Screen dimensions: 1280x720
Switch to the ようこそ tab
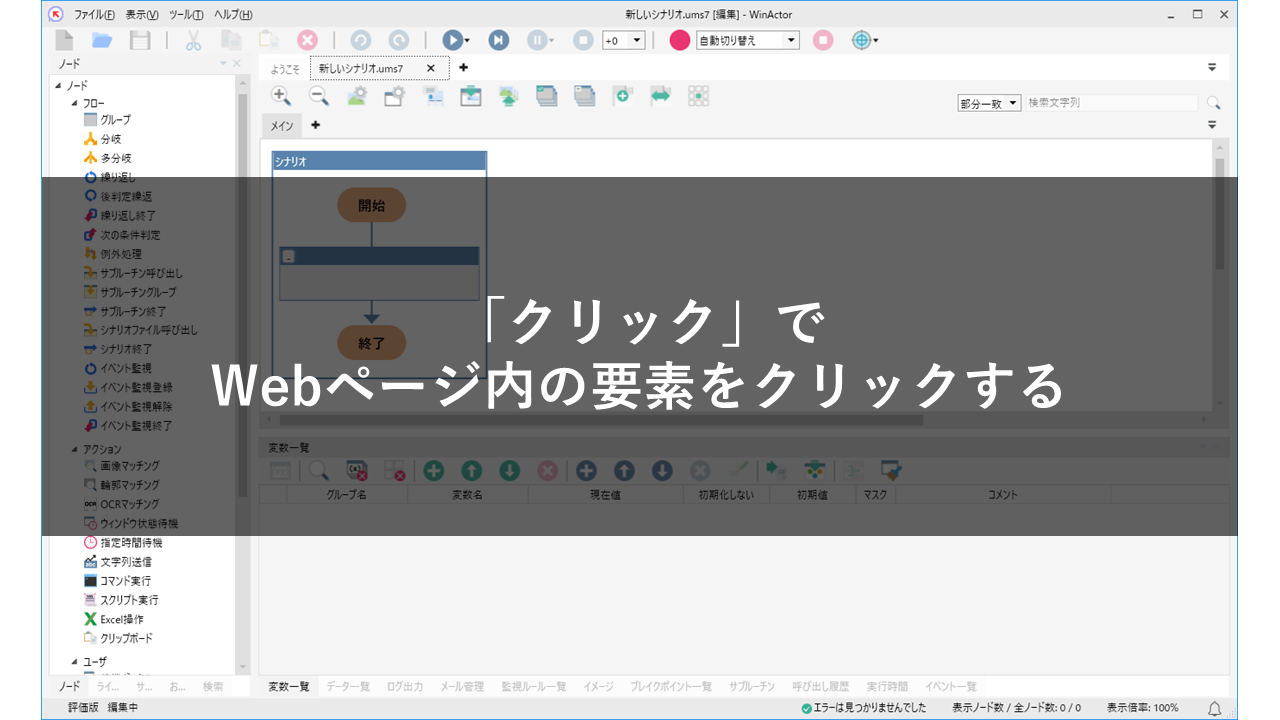coord(285,68)
